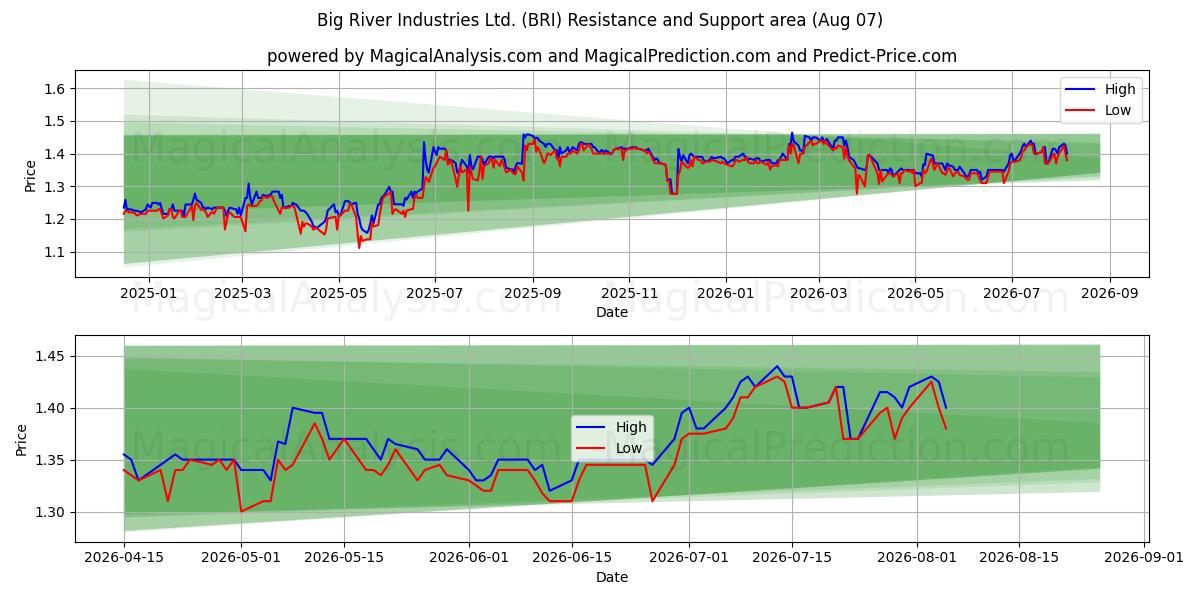
Task: Click the '2026-04-15' x-axis label on bottom chart
Action: pos(124,558)
